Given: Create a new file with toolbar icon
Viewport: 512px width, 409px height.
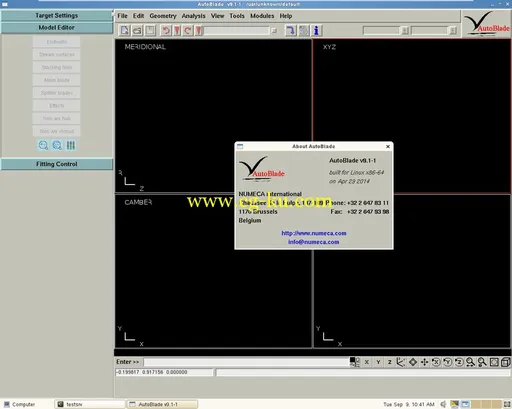Looking at the screenshot, I should (125, 30).
